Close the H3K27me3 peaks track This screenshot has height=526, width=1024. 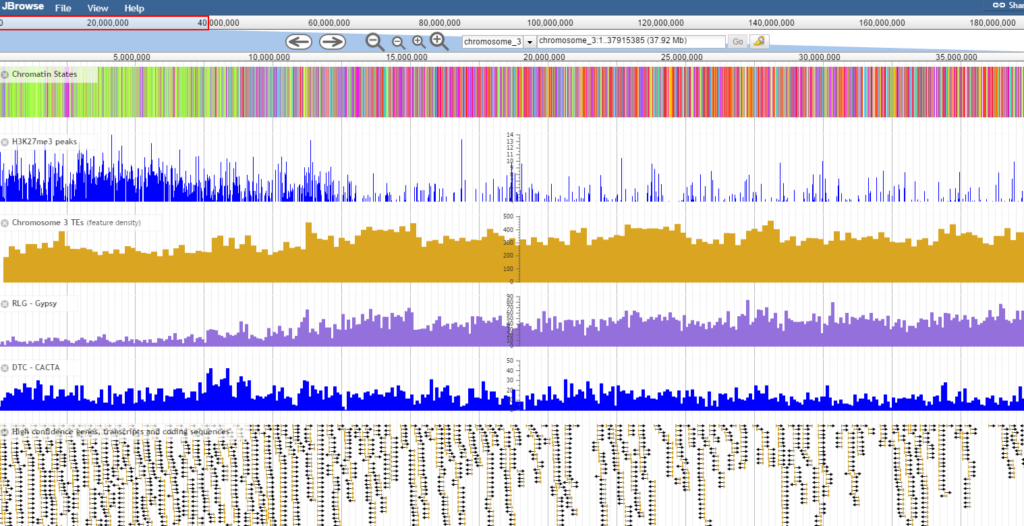5,142
